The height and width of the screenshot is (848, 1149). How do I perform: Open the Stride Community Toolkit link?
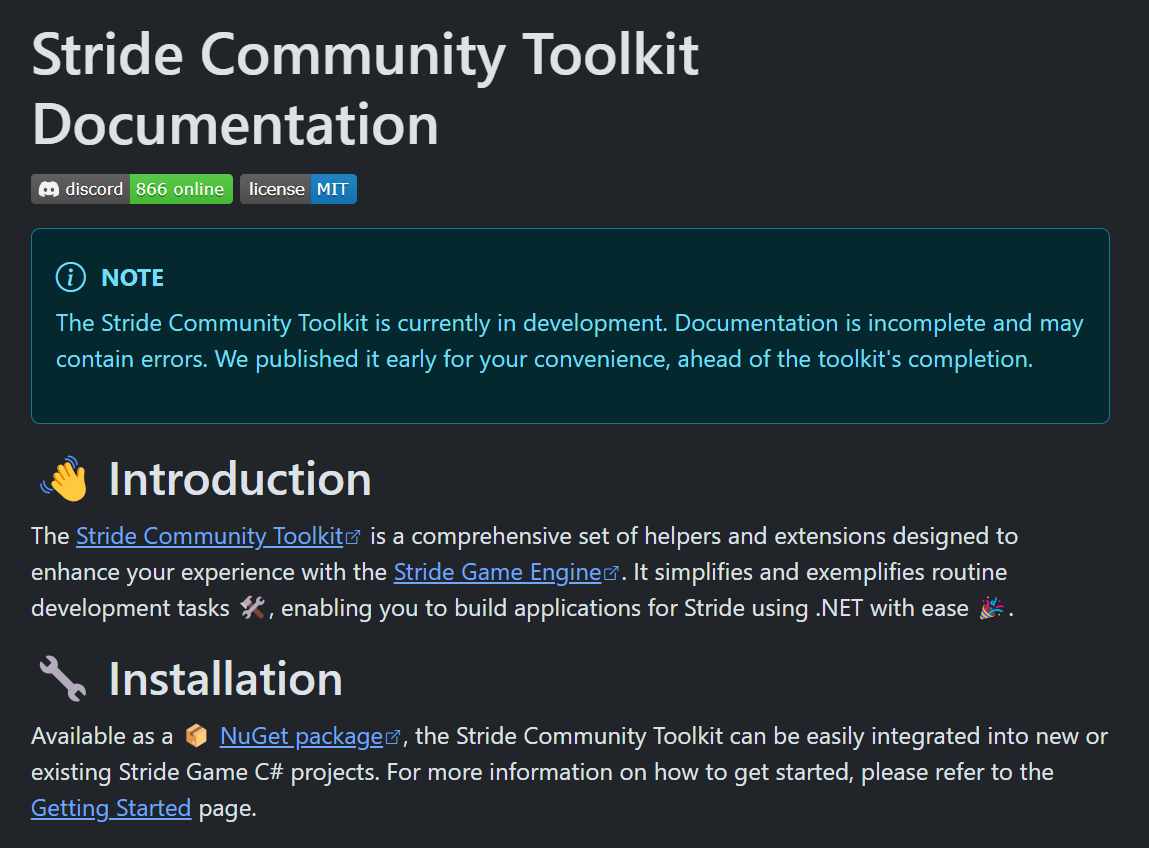[210, 535]
